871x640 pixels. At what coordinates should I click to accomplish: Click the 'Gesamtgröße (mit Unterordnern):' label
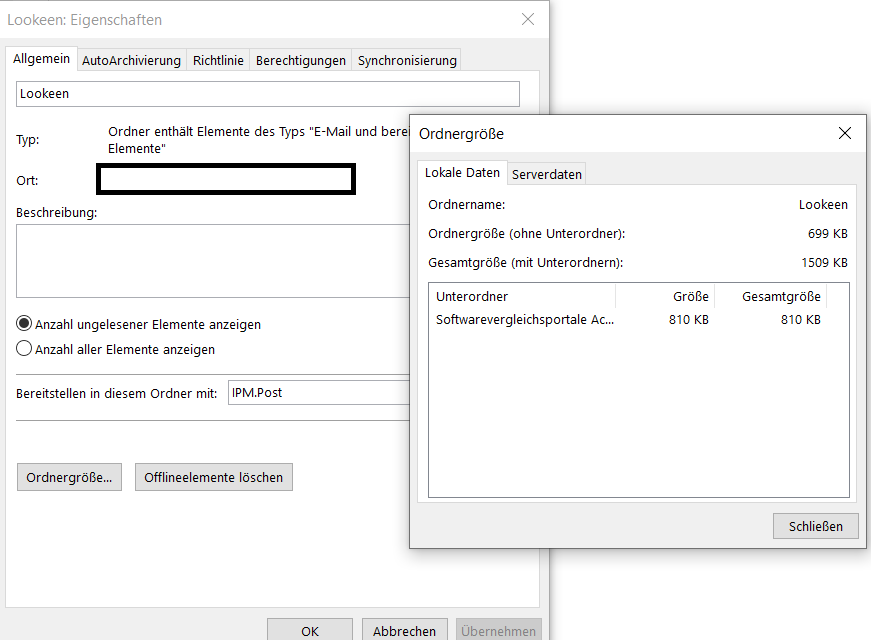click(x=525, y=263)
